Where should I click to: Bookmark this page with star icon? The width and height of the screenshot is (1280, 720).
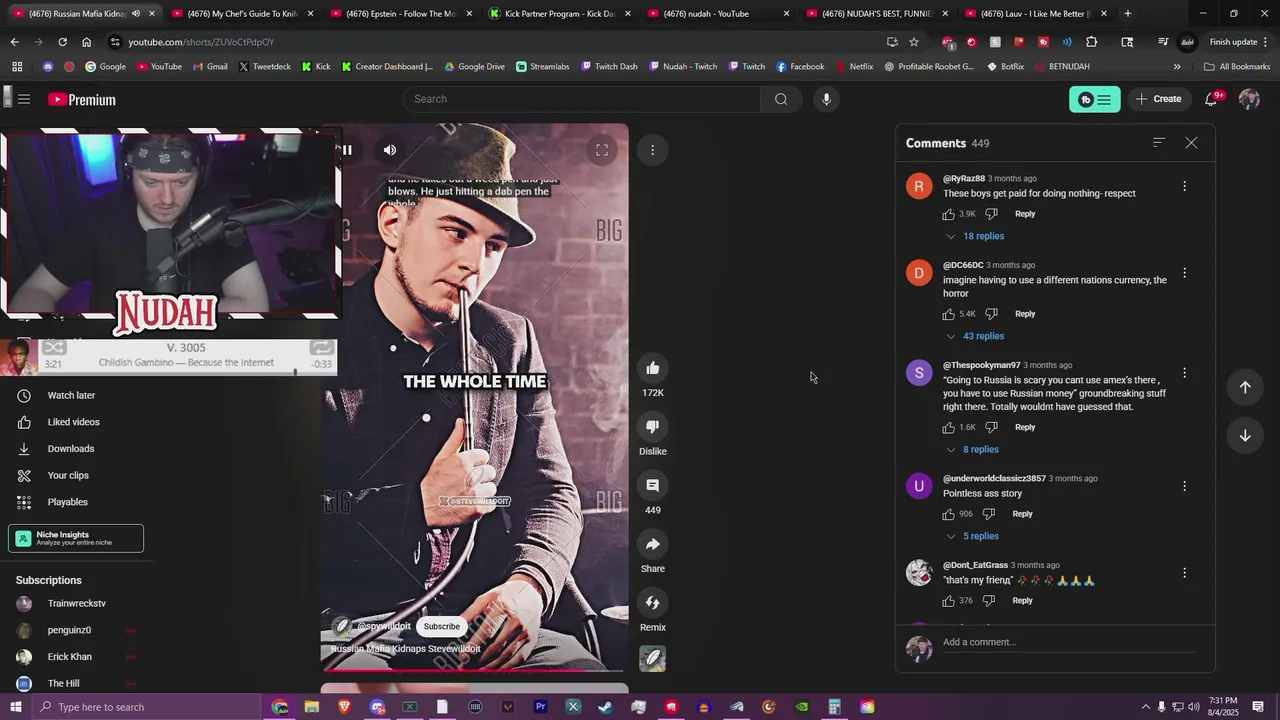coord(914,42)
